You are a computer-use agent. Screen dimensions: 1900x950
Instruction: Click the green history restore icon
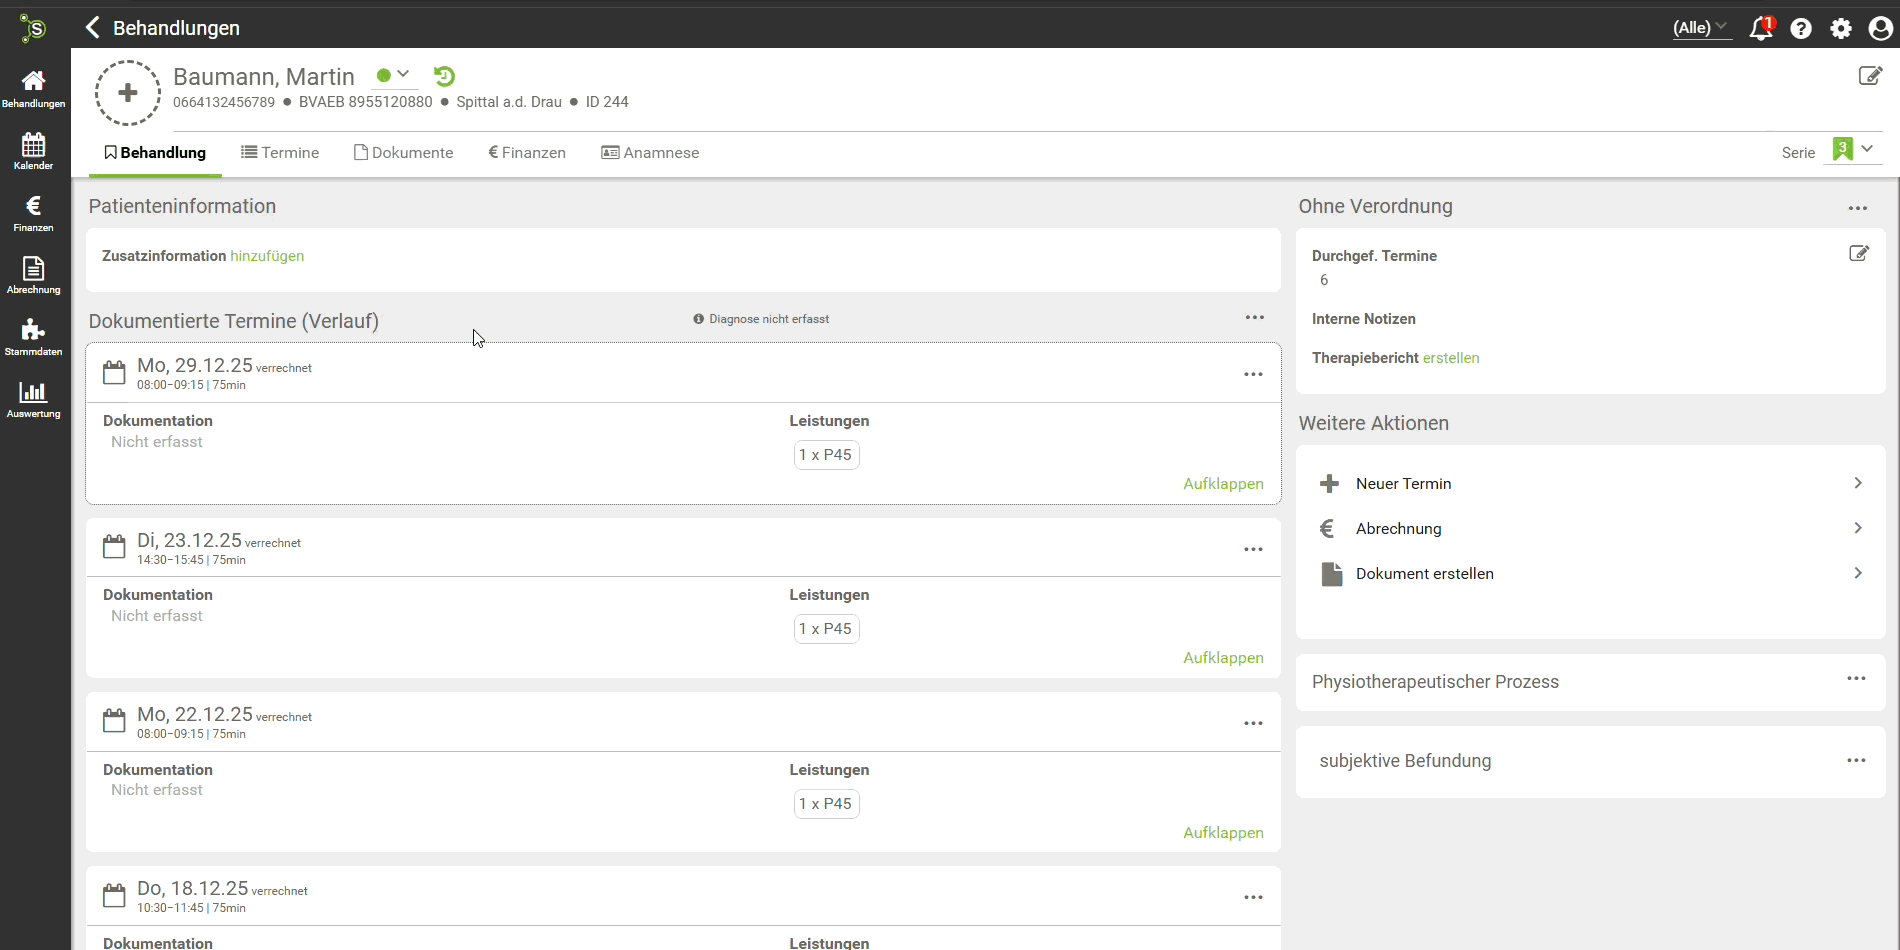[x=444, y=76]
